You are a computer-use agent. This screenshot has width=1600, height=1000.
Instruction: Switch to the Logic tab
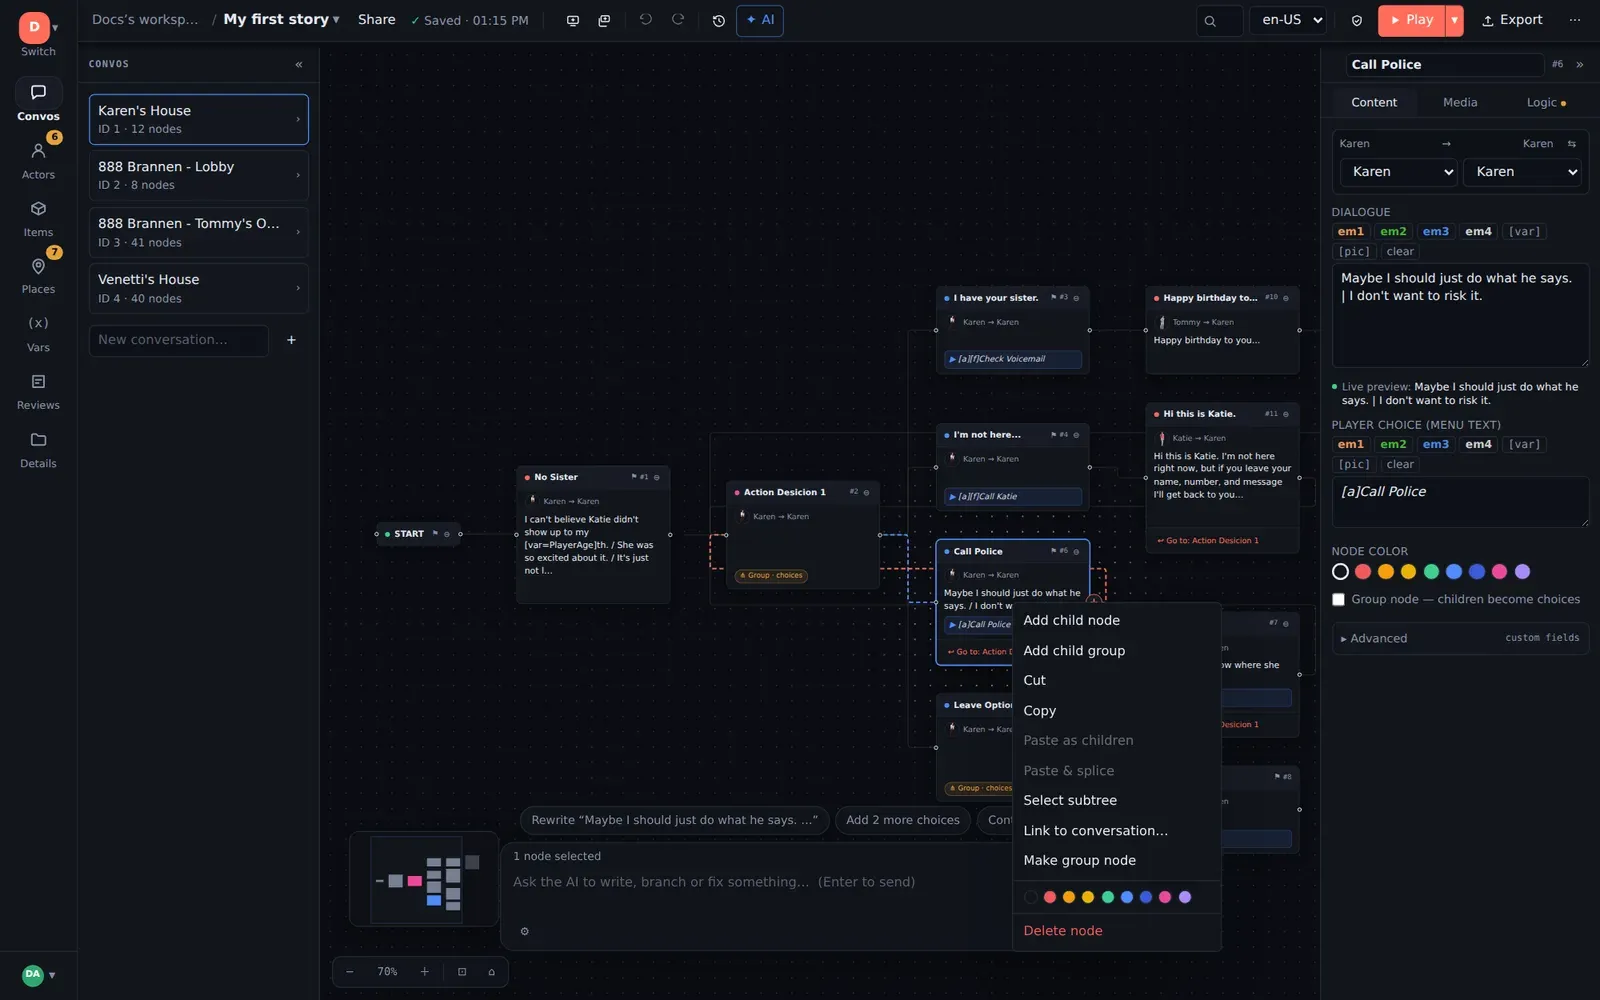(1545, 102)
